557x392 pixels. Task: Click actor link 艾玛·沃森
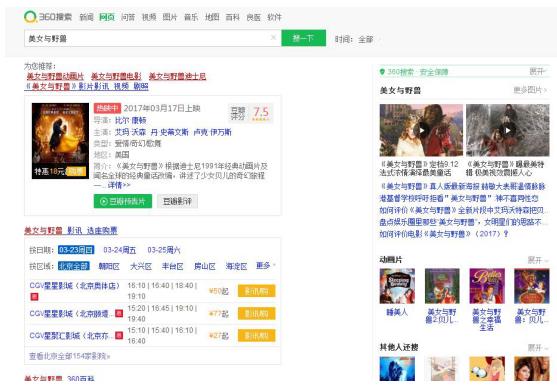pyautogui.click(x=130, y=132)
